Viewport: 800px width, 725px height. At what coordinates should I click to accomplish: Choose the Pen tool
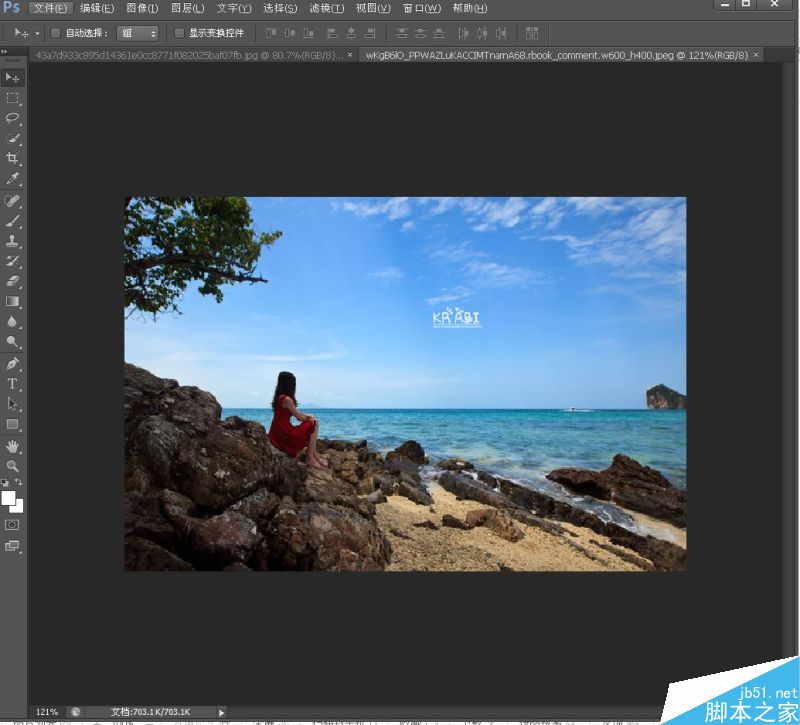(x=12, y=364)
